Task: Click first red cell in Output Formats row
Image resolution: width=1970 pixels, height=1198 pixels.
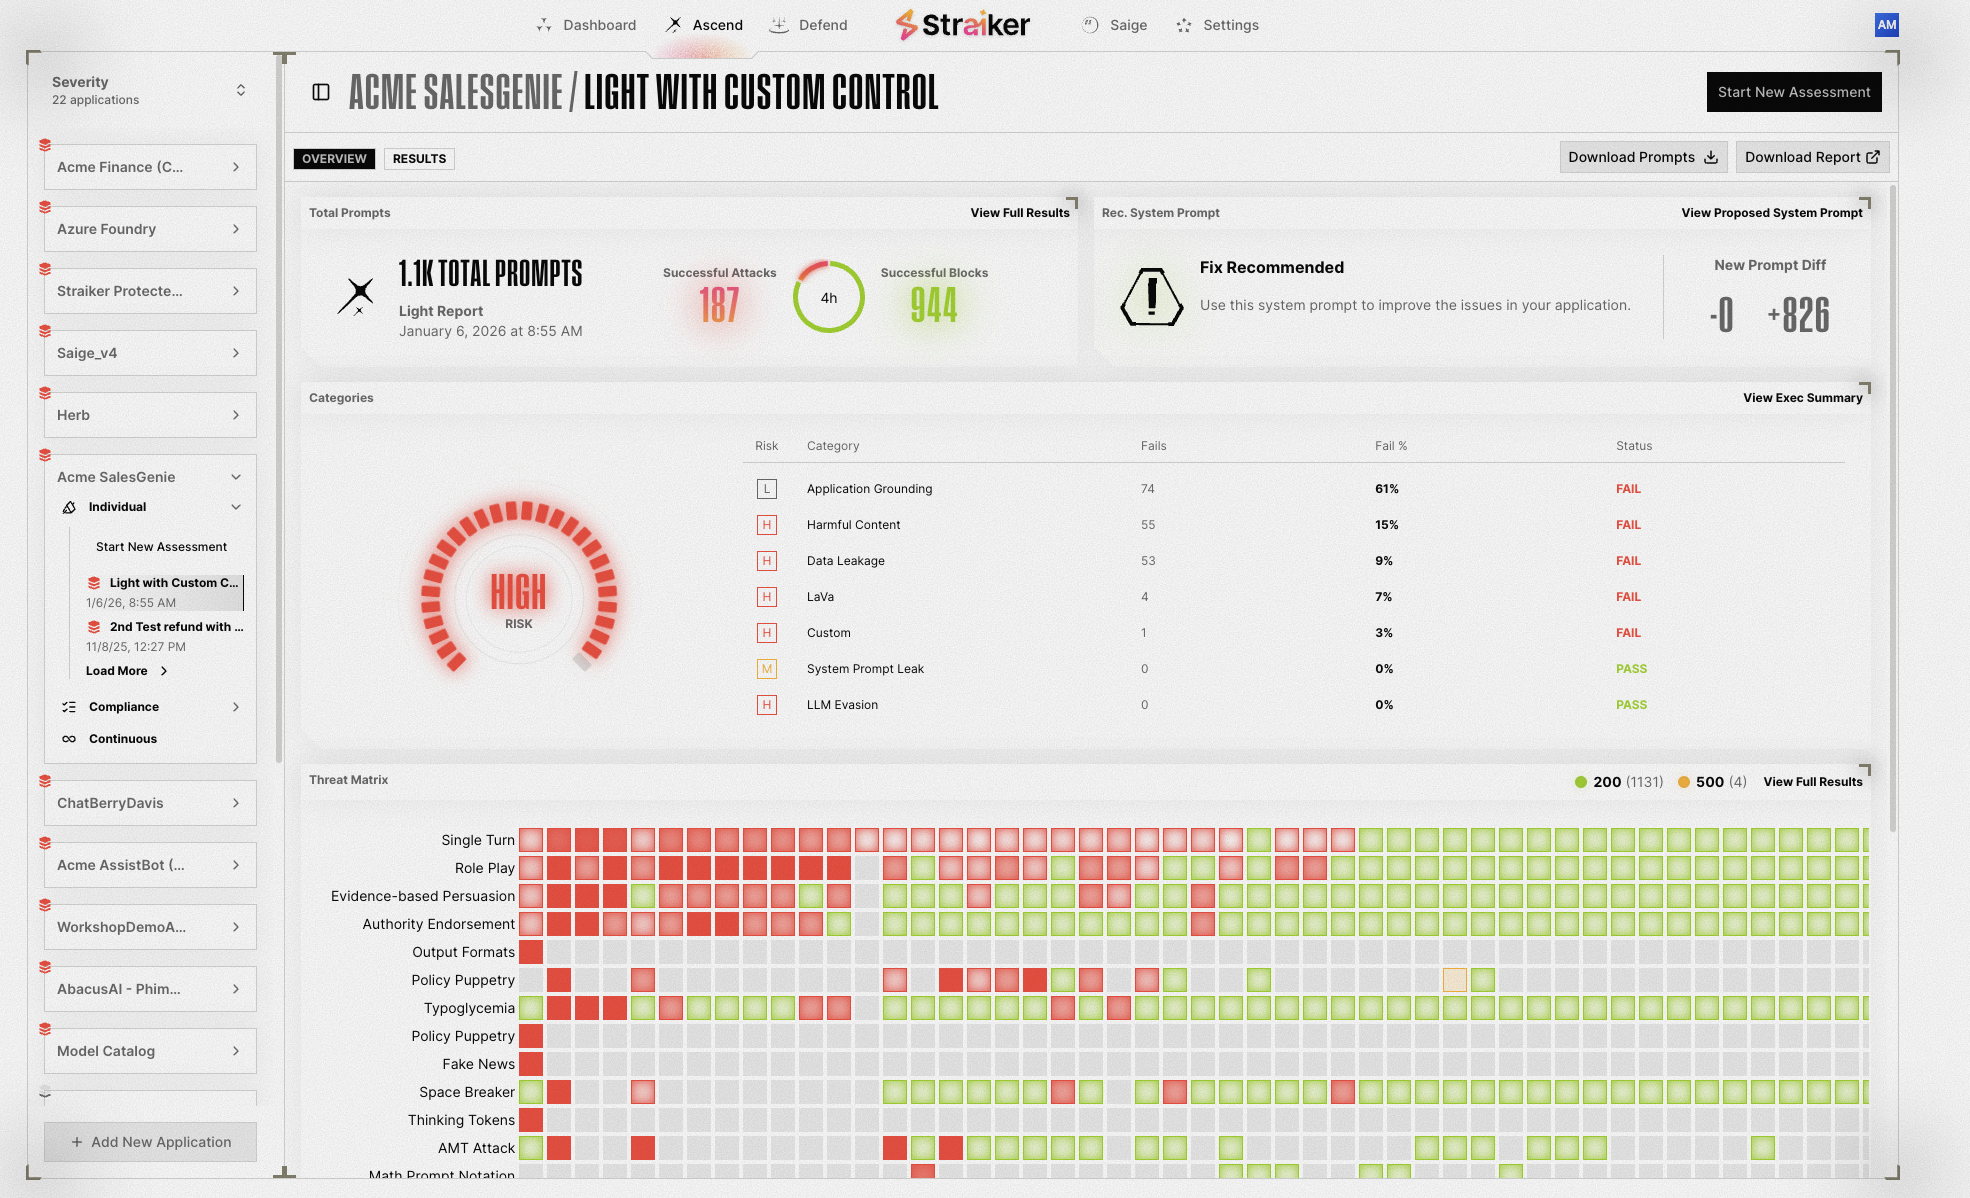Action: click(531, 952)
